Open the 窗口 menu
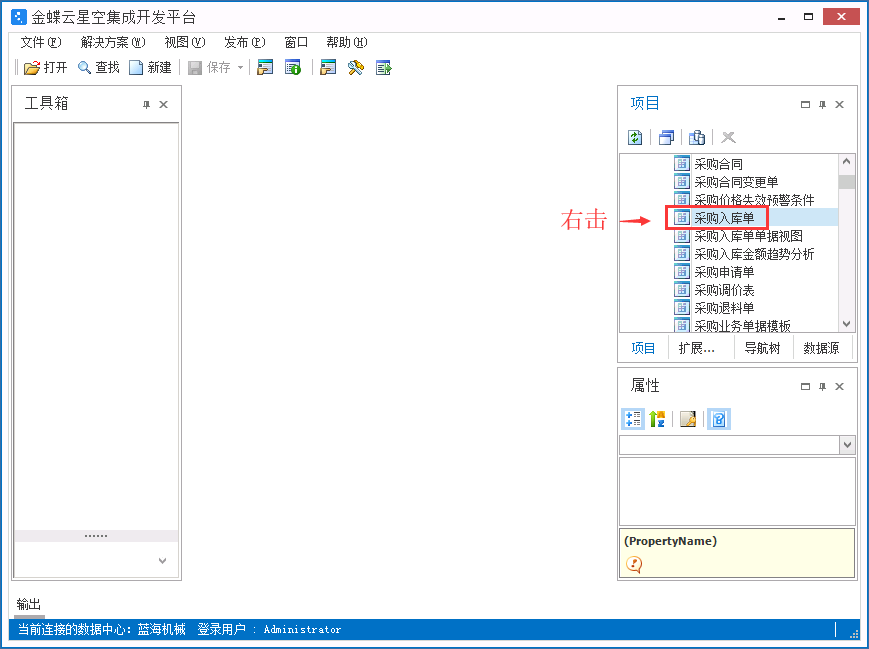This screenshot has width=869, height=649. 296,42
